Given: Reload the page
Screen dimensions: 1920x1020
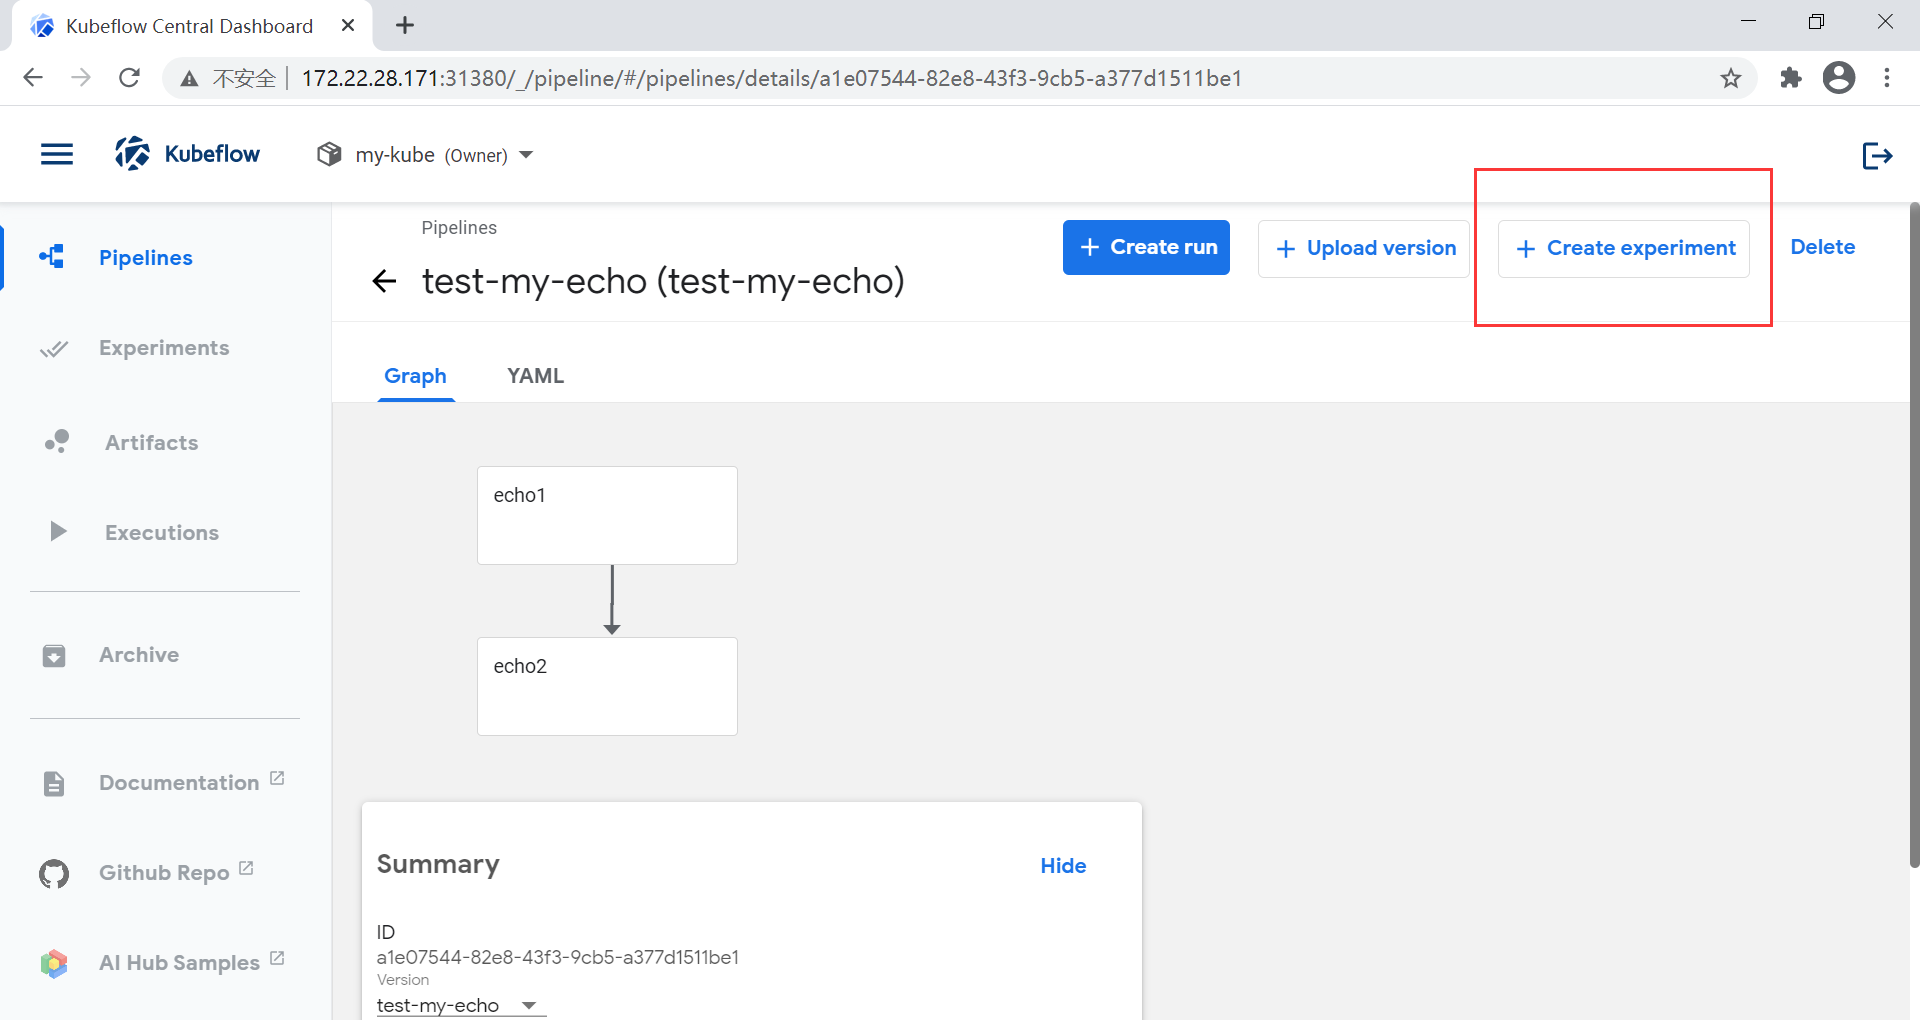Looking at the screenshot, I should [129, 78].
